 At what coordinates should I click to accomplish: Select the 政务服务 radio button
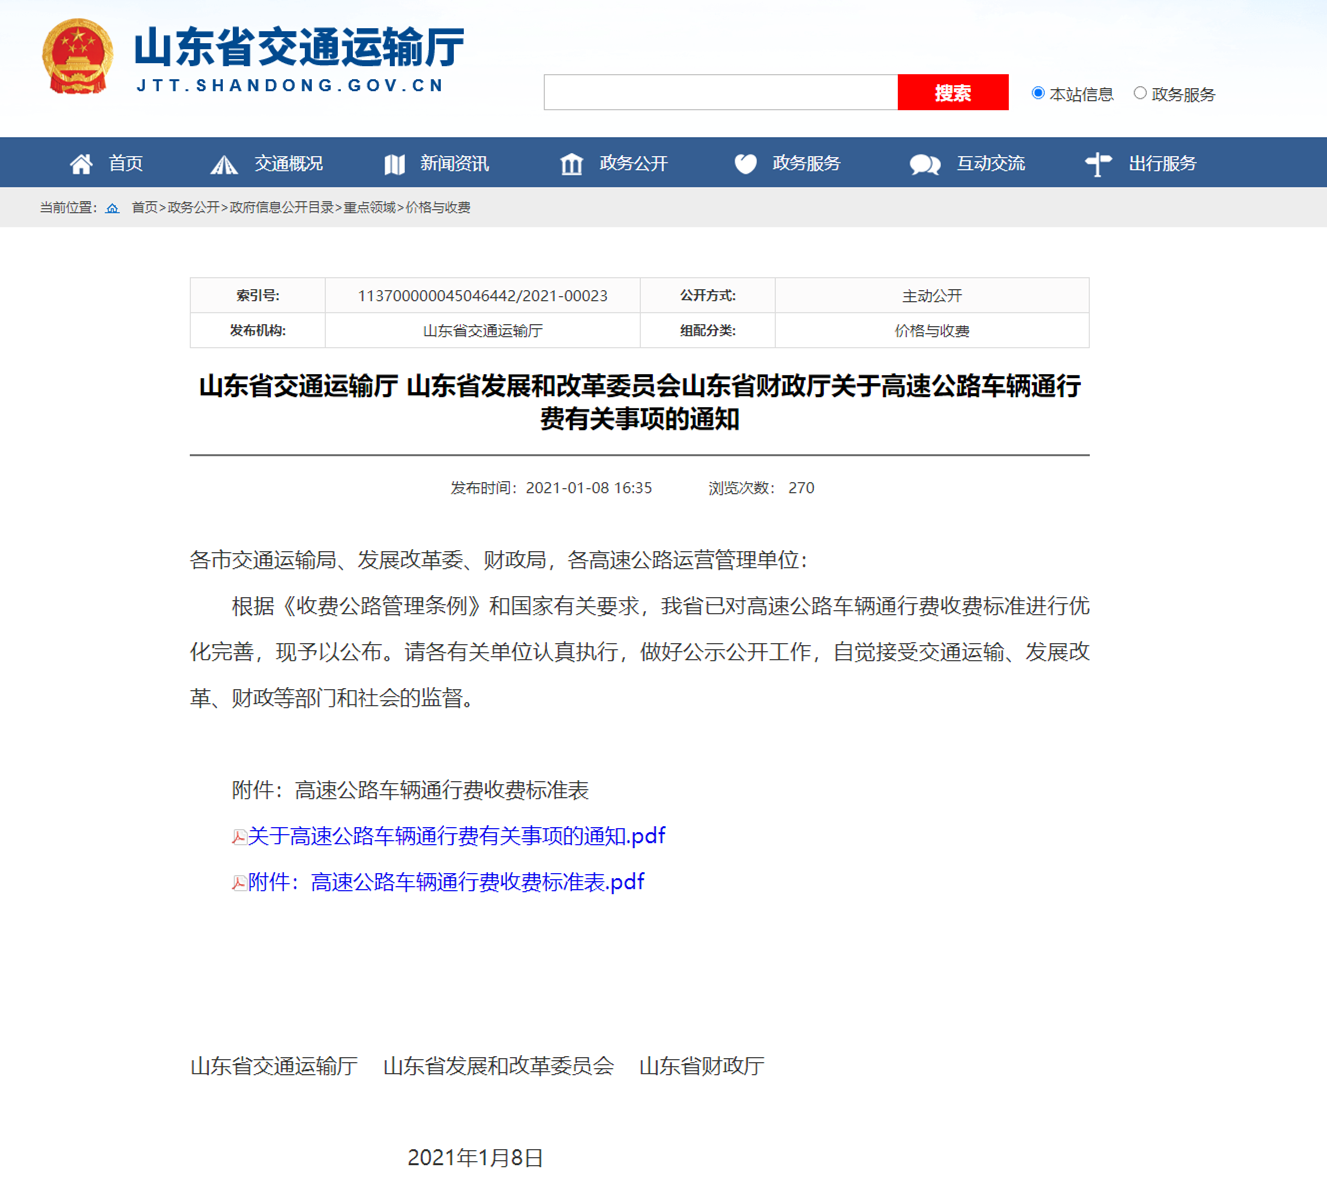[1140, 93]
